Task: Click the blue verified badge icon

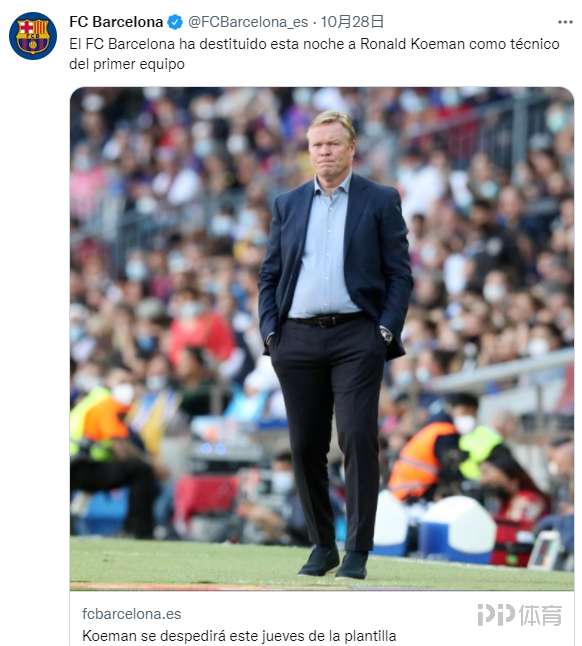Action: [175, 22]
